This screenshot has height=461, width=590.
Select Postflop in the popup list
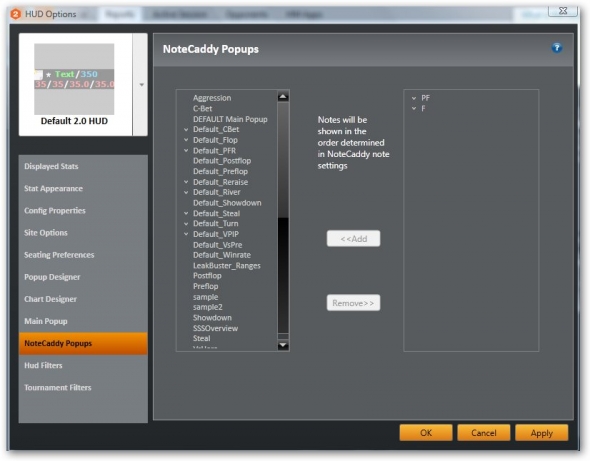tap(207, 275)
